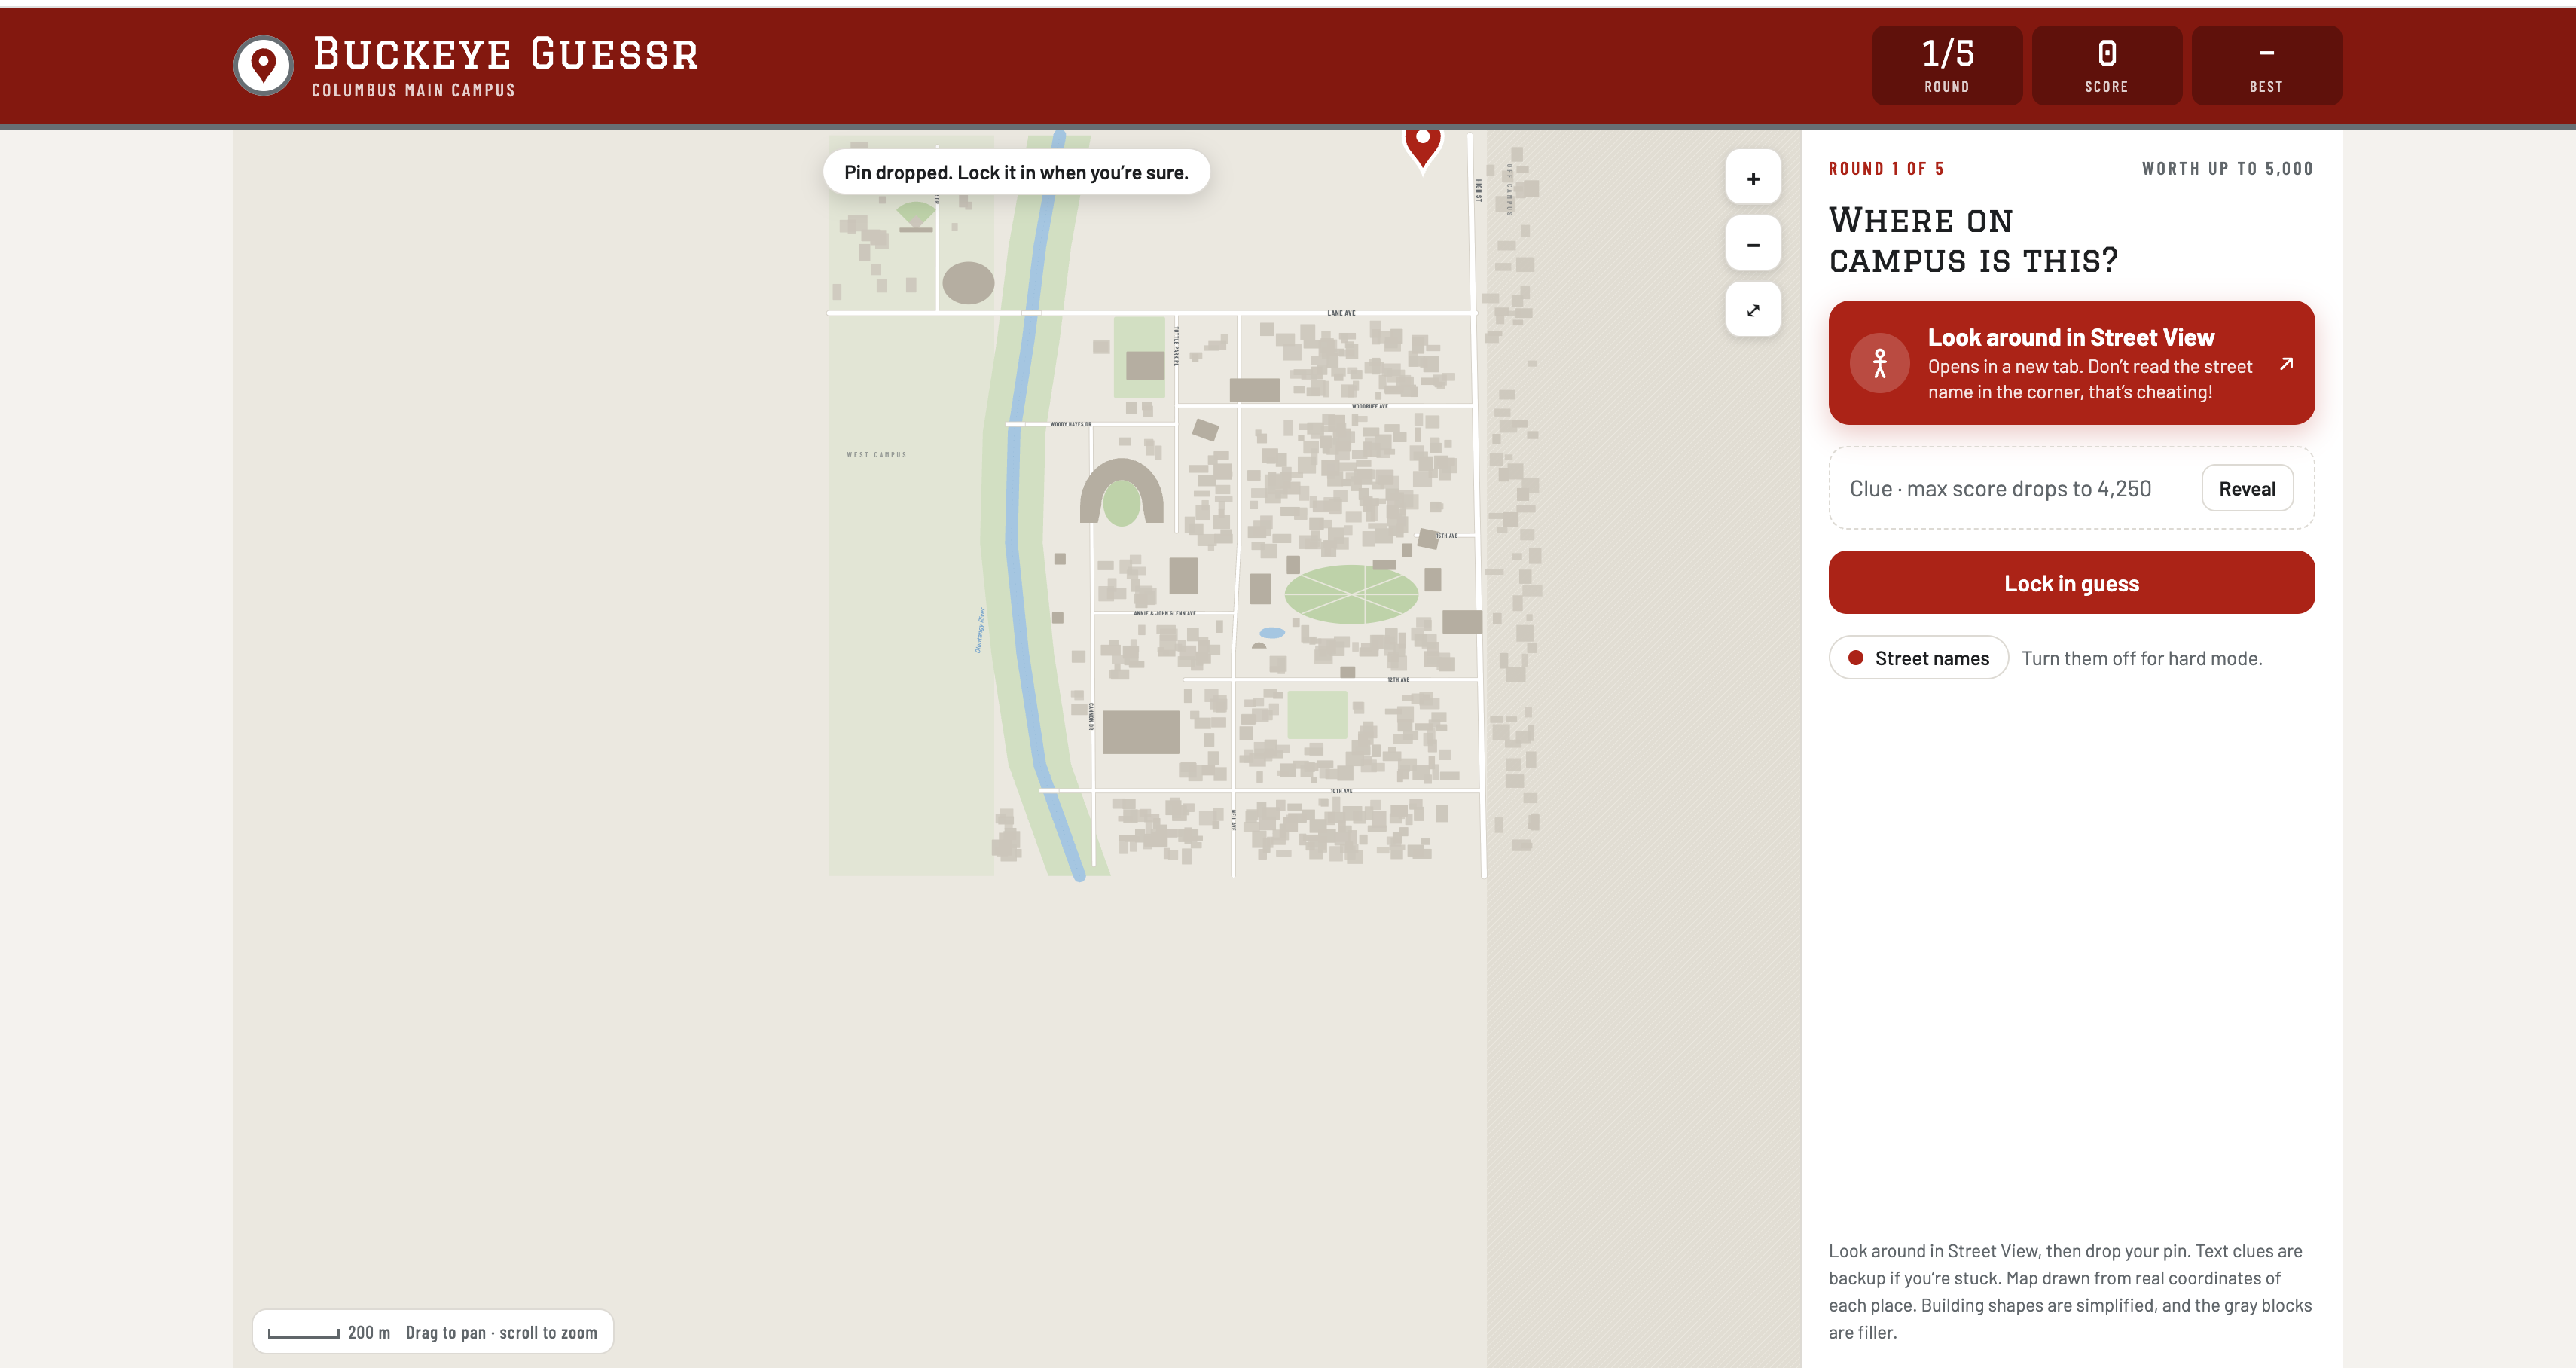Reveal the clue
The width and height of the screenshot is (2576, 1368).
coord(2246,489)
